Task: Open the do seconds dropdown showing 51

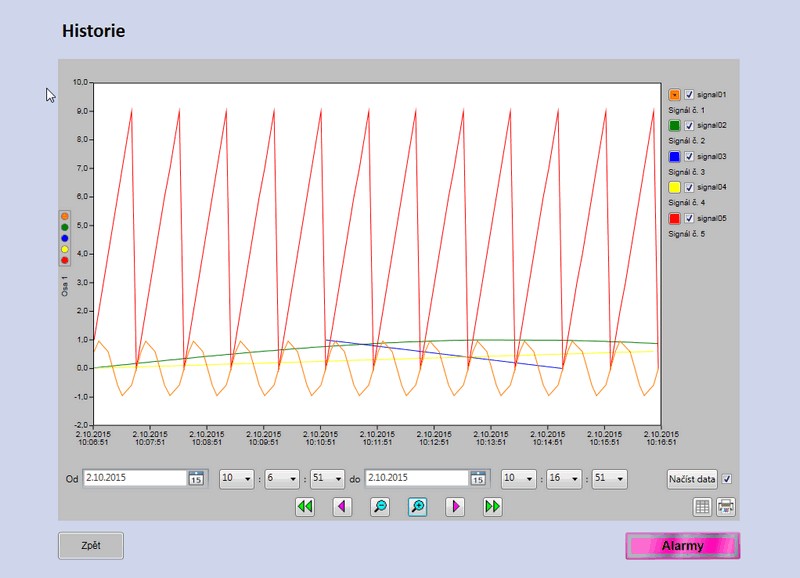Action: (609, 479)
